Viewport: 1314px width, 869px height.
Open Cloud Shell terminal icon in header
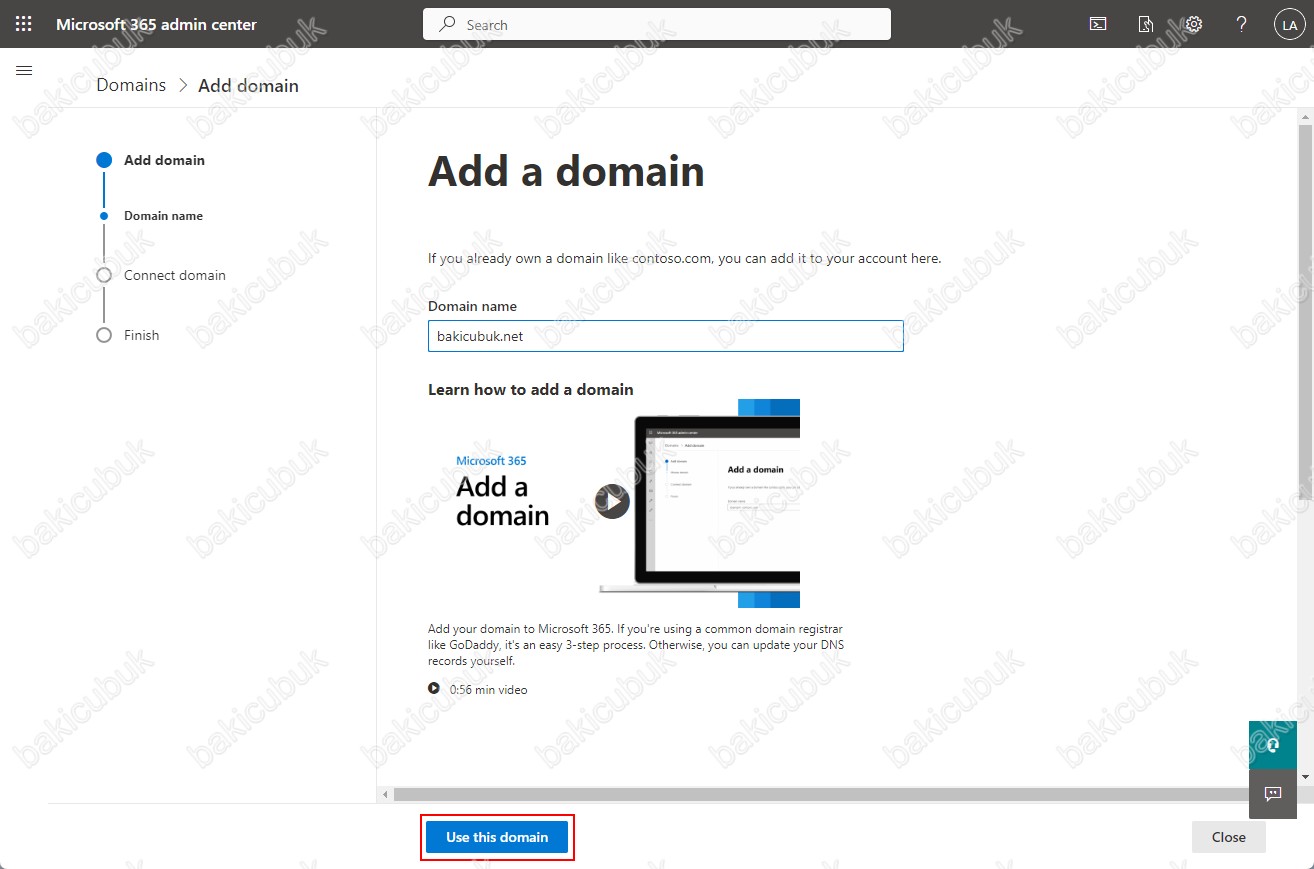tap(1098, 24)
